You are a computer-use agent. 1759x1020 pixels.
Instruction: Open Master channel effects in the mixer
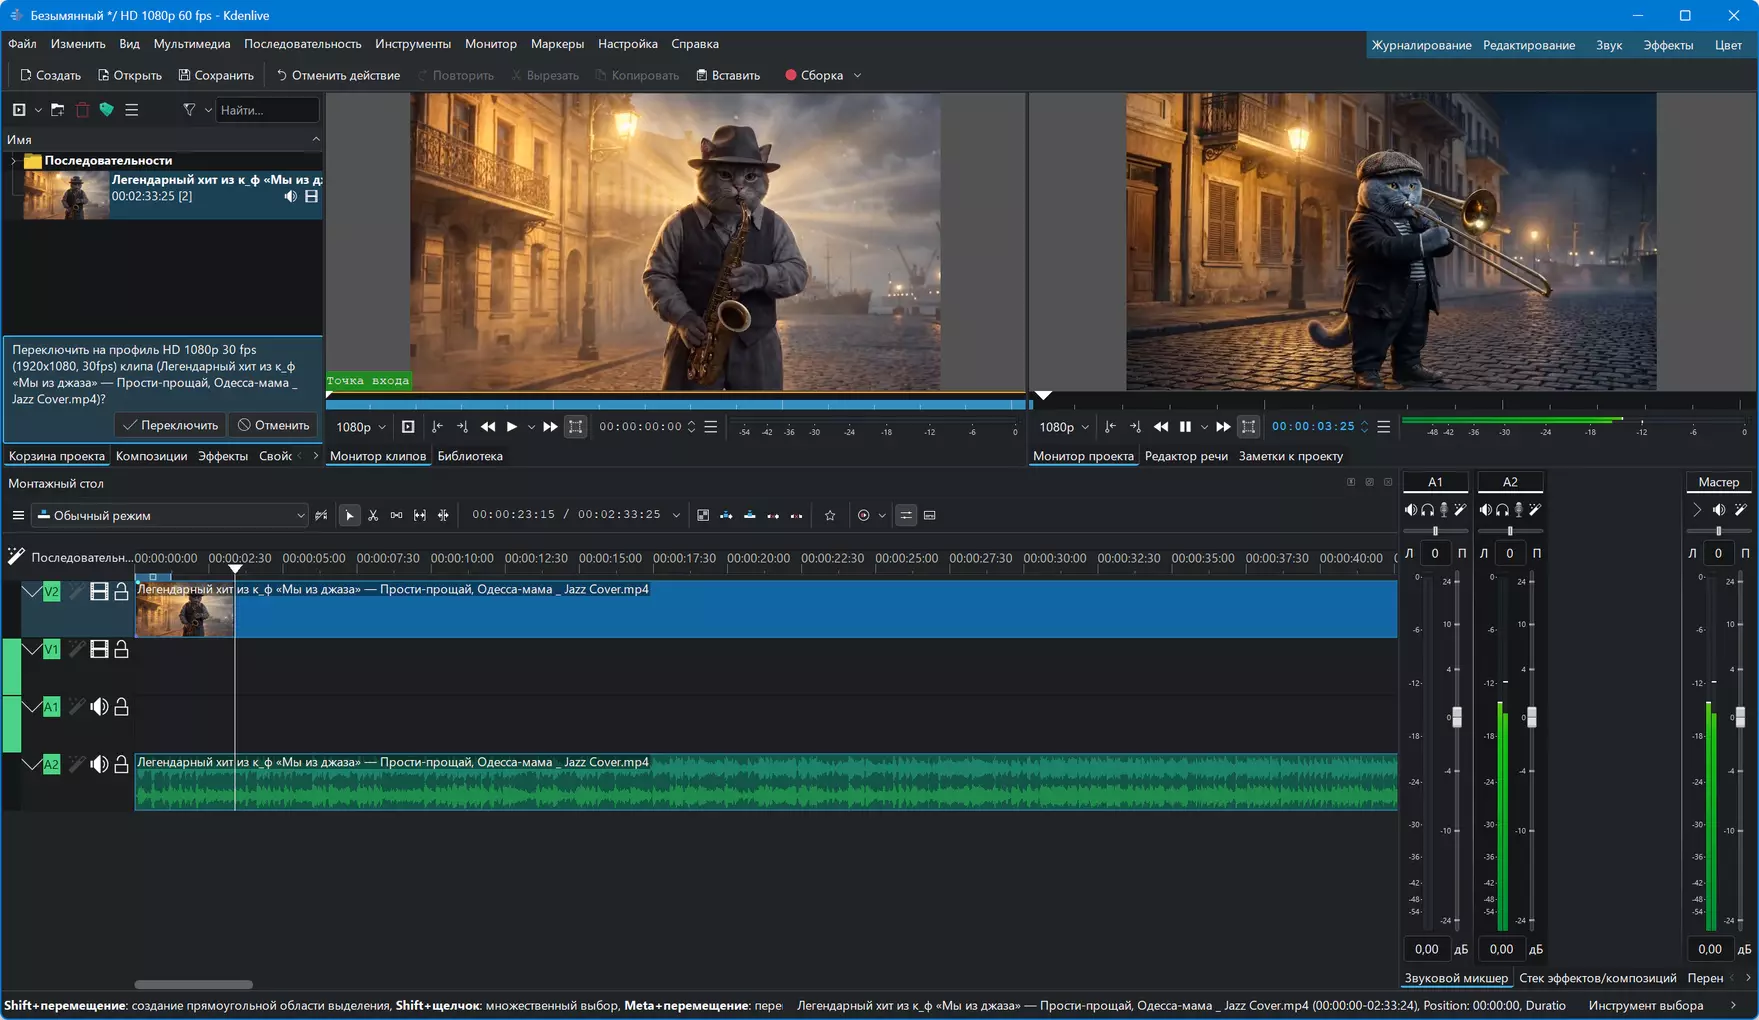(1741, 510)
